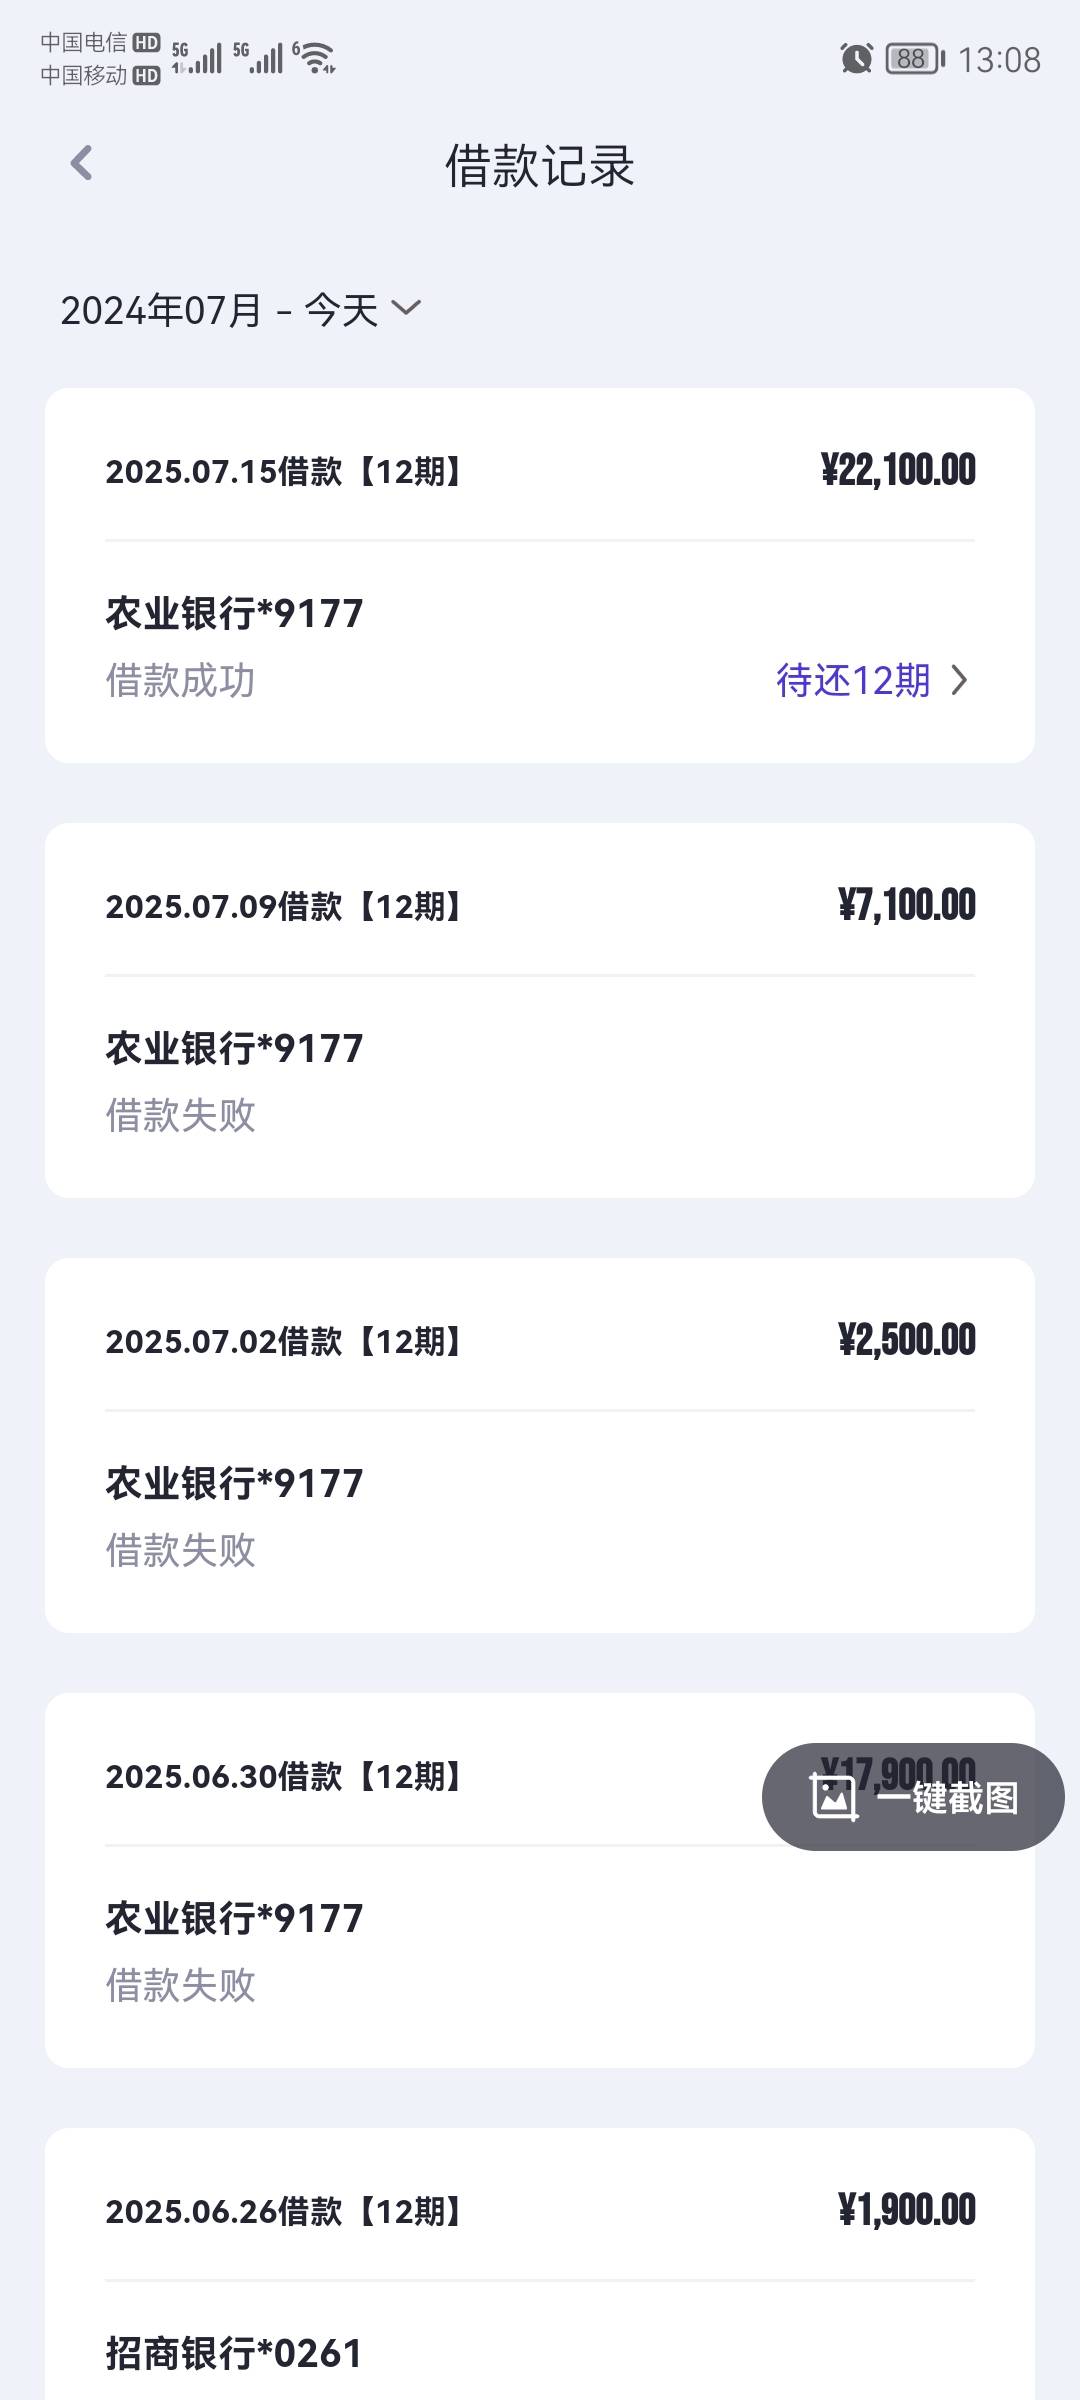1080x2400 pixels.
Task: Tap the first 5G signal bars icon
Action: pyautogui.click(x=196, y=58)
